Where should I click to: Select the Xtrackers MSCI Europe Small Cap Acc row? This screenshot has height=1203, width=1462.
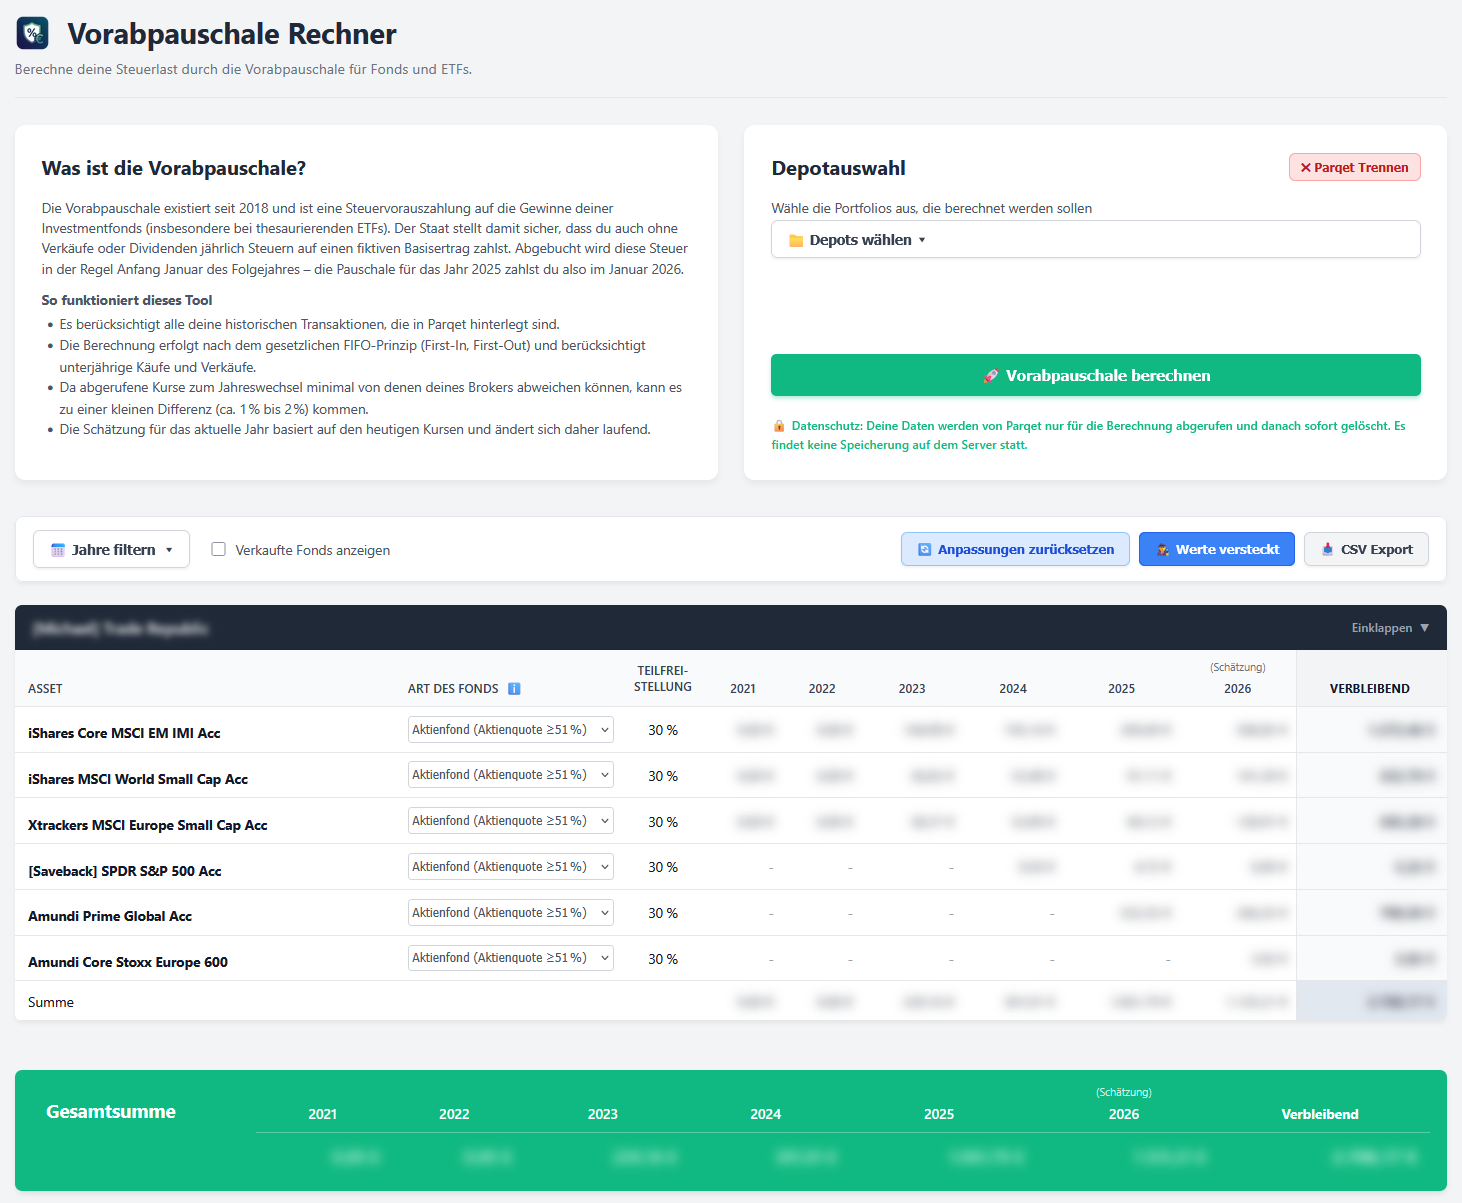147,825
